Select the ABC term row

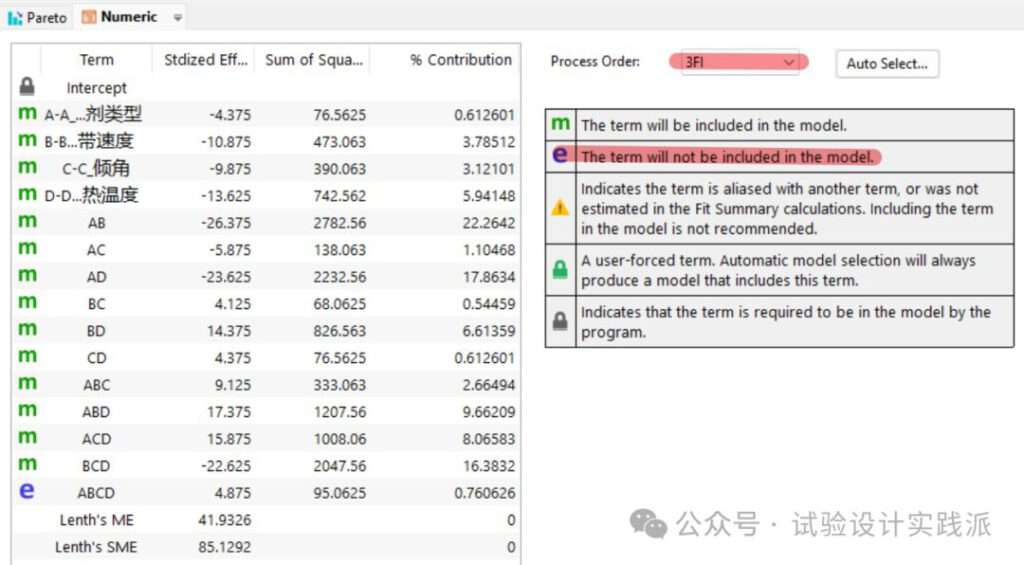[x=97, y=384]
